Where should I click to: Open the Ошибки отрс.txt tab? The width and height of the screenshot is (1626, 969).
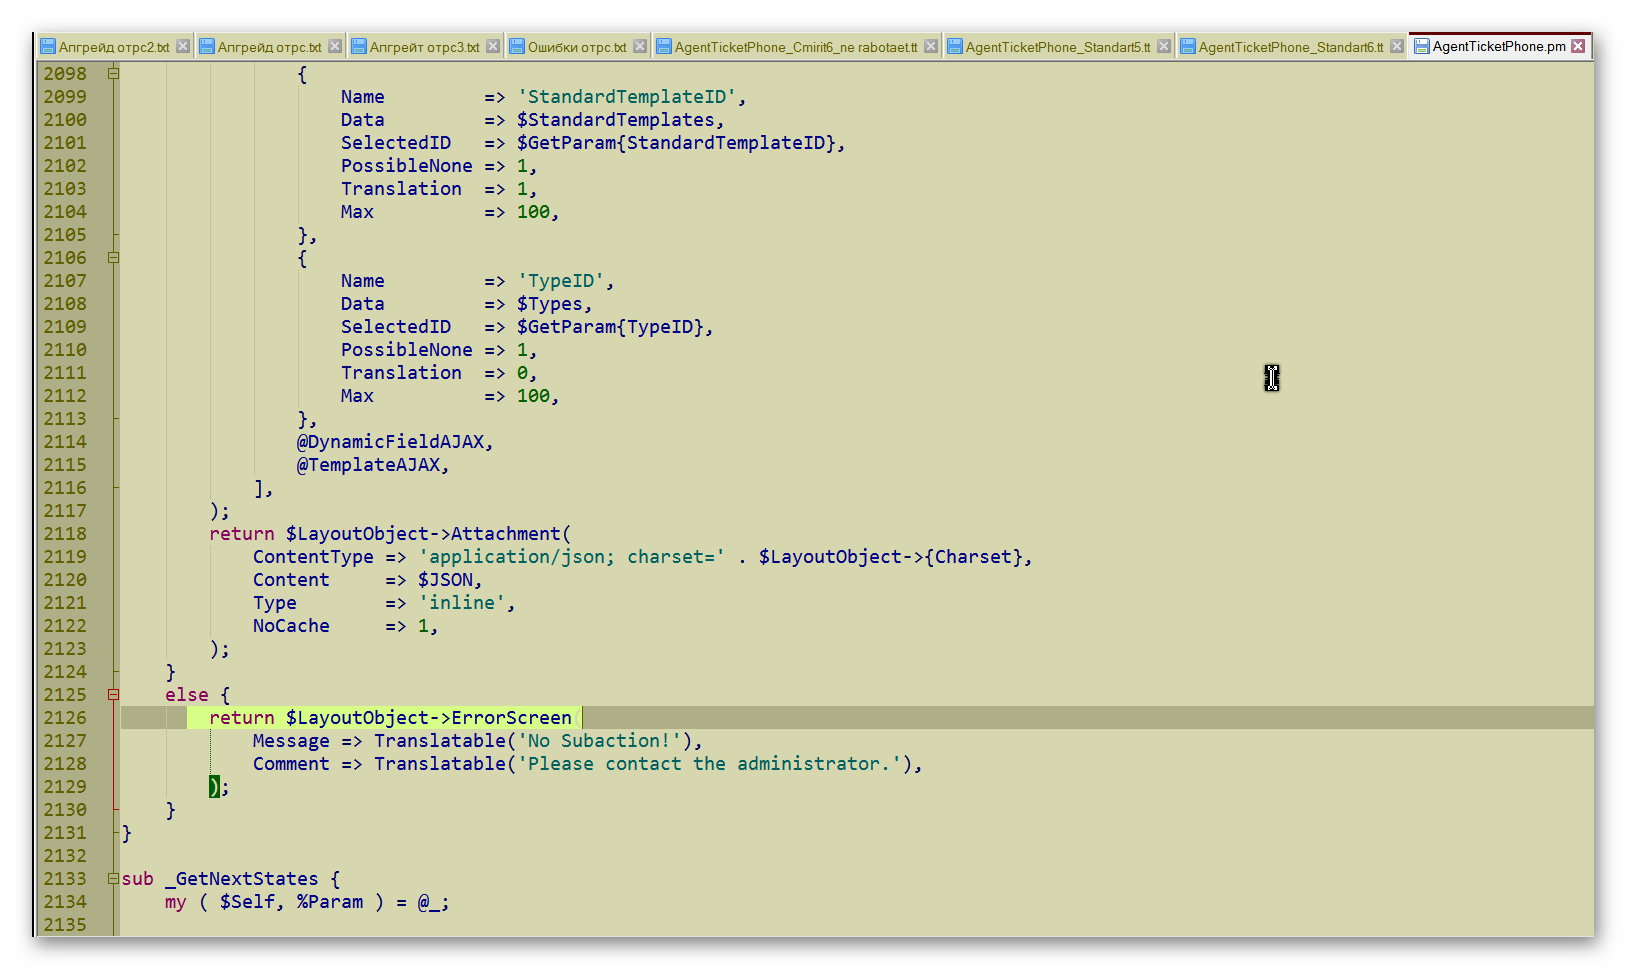(577, 47)
